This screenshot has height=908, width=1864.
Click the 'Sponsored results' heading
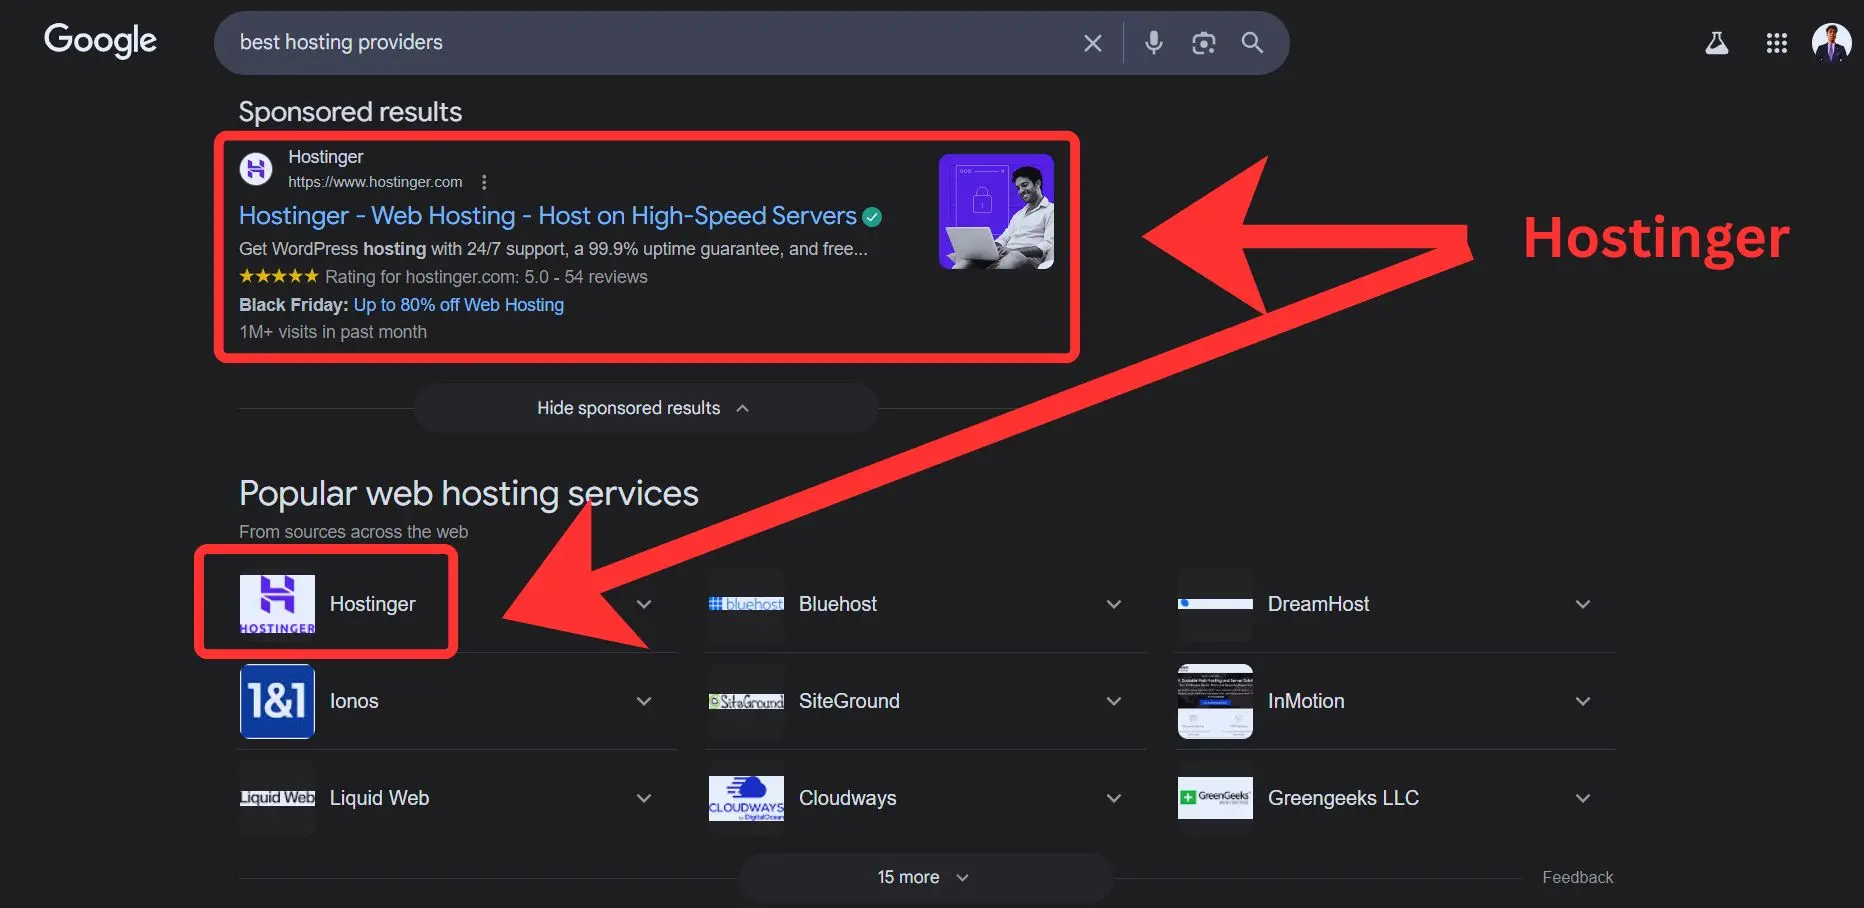(x=350, y=112)
